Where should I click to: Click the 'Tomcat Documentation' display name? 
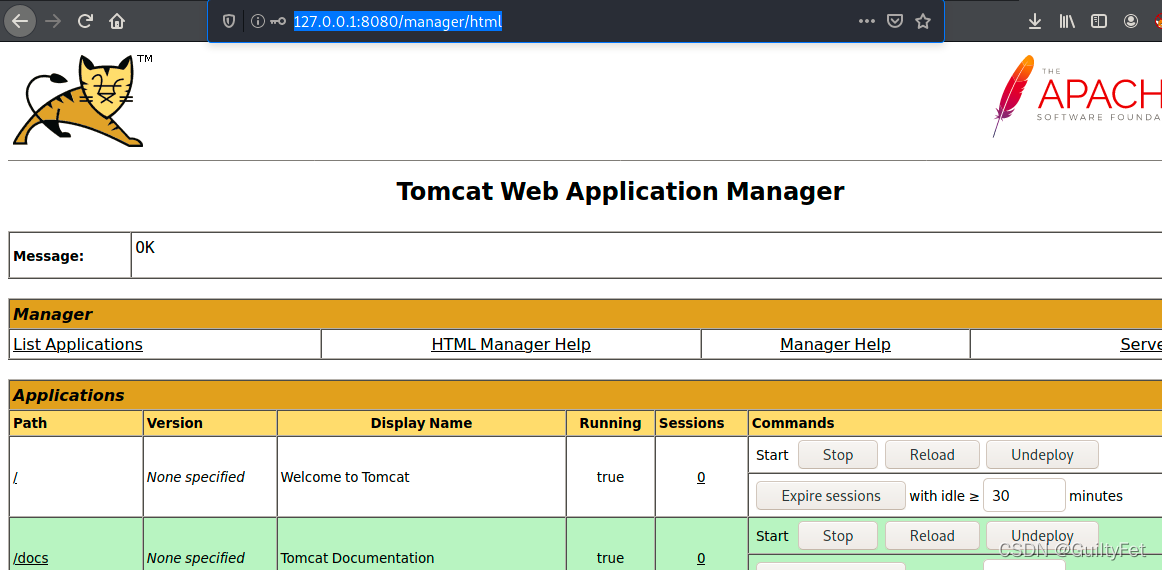pyautogui.click(x=357, y=558)
